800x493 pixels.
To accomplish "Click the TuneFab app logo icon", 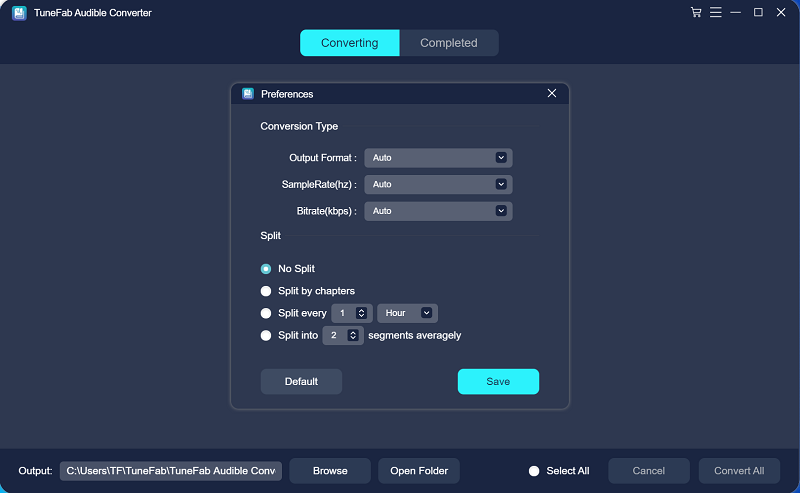I will (18, 13).
